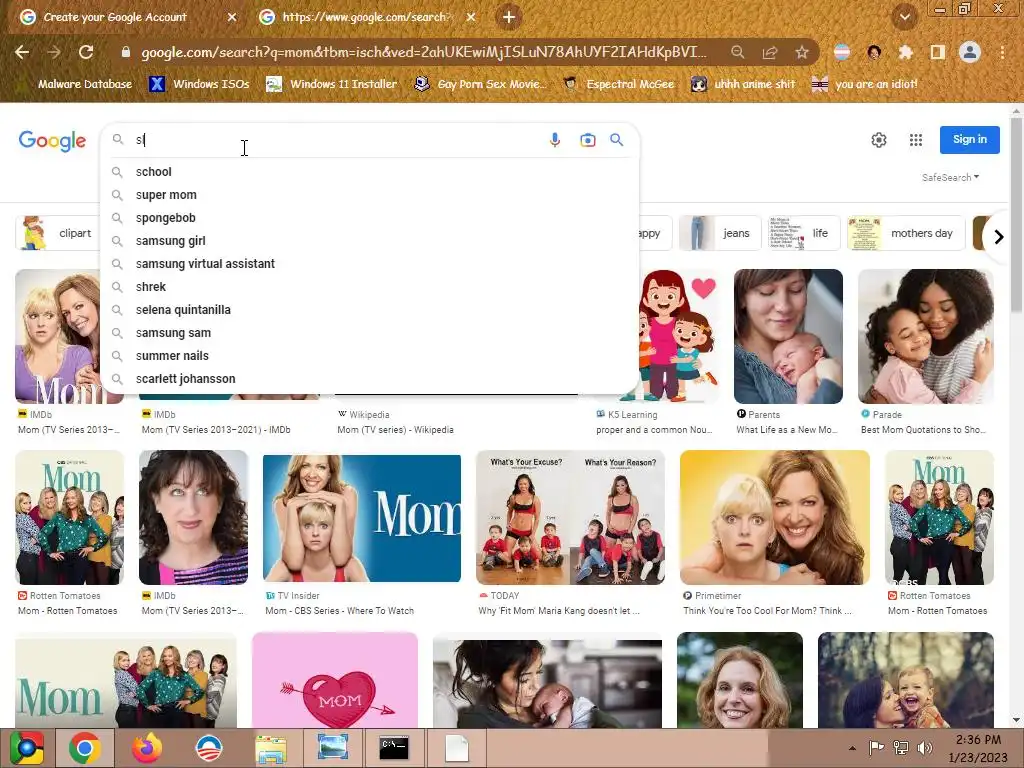Filter images by clipart chip
The height and width of the screenshot is (768, 1024).
(x=57, y=233)
